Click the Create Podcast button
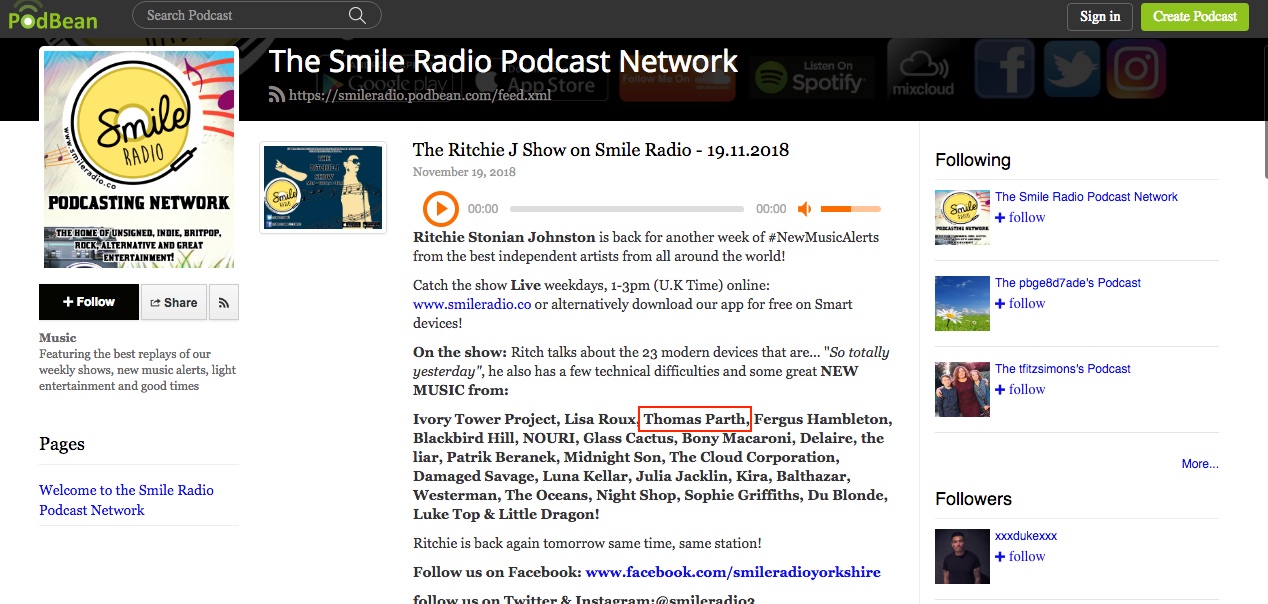Viewport: 1268px width, 604px height. 1195,16
